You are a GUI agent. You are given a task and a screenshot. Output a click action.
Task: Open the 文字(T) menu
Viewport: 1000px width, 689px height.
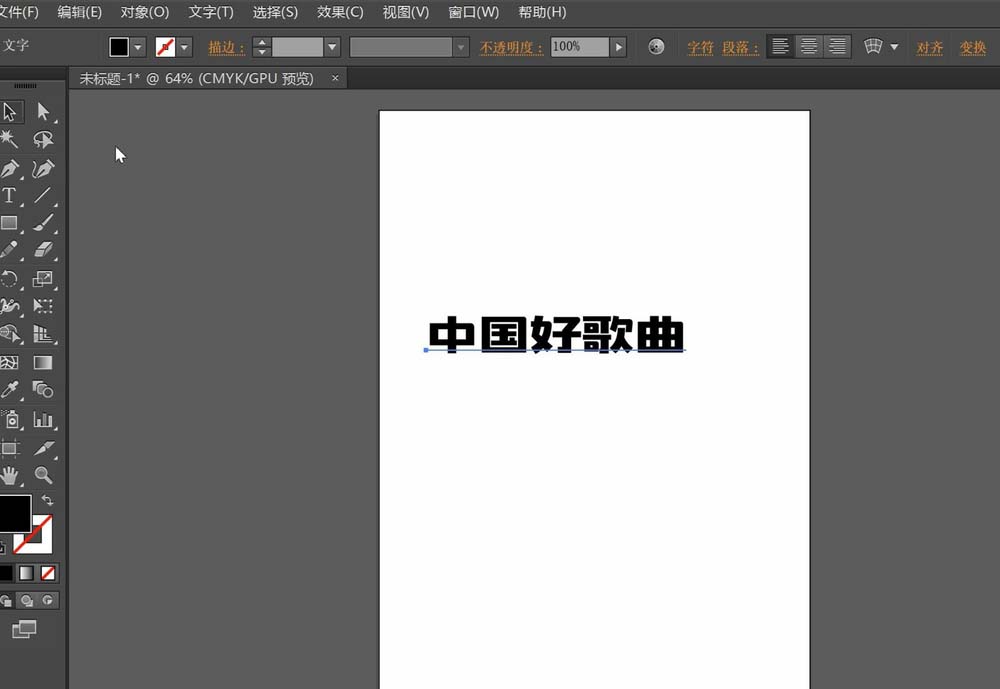211,12
